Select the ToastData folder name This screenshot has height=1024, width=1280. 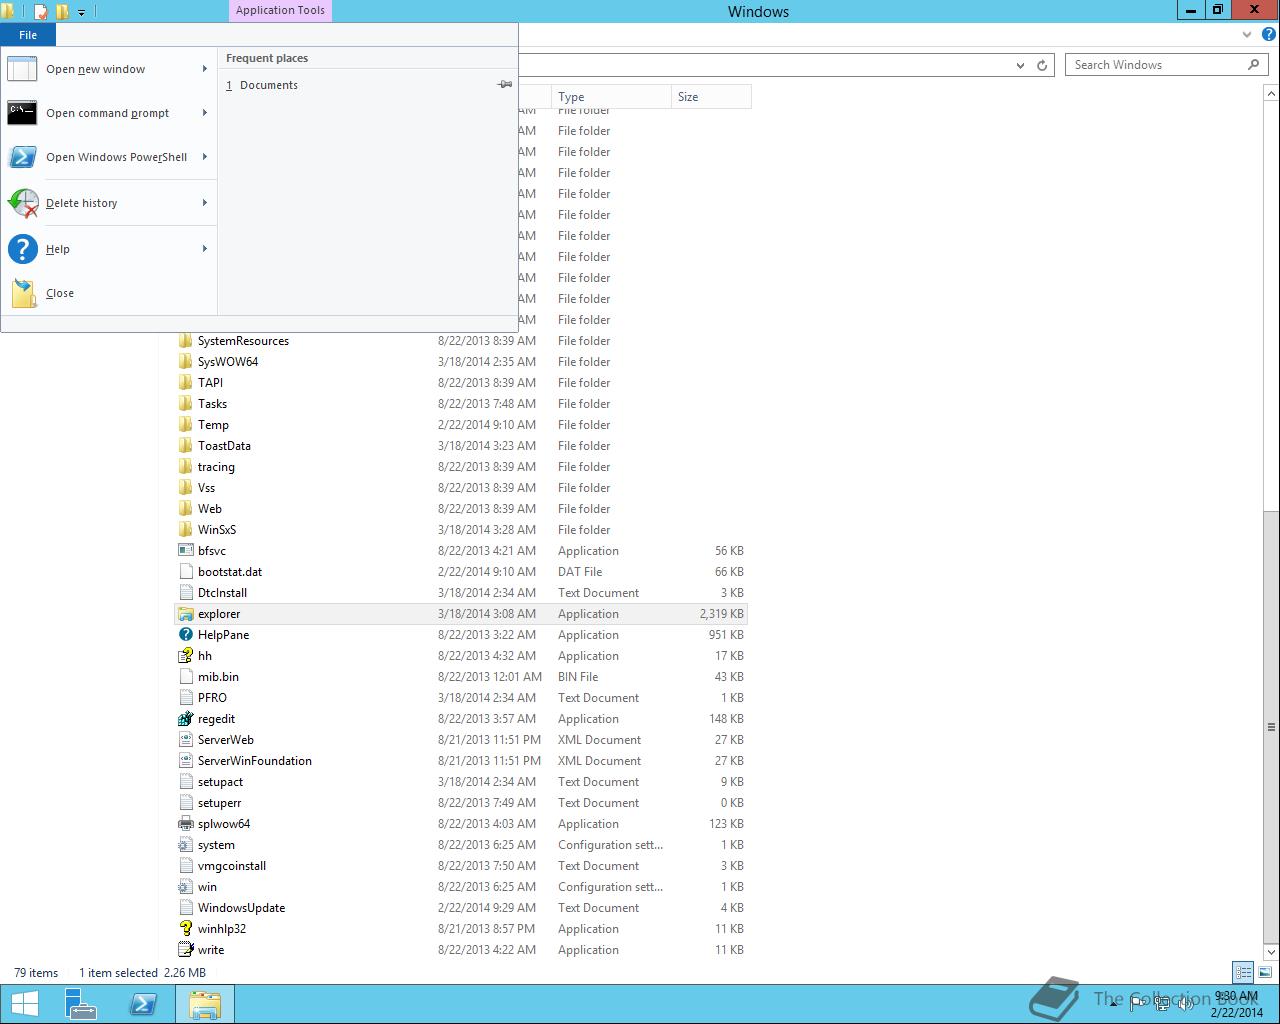tap(224, 446)
